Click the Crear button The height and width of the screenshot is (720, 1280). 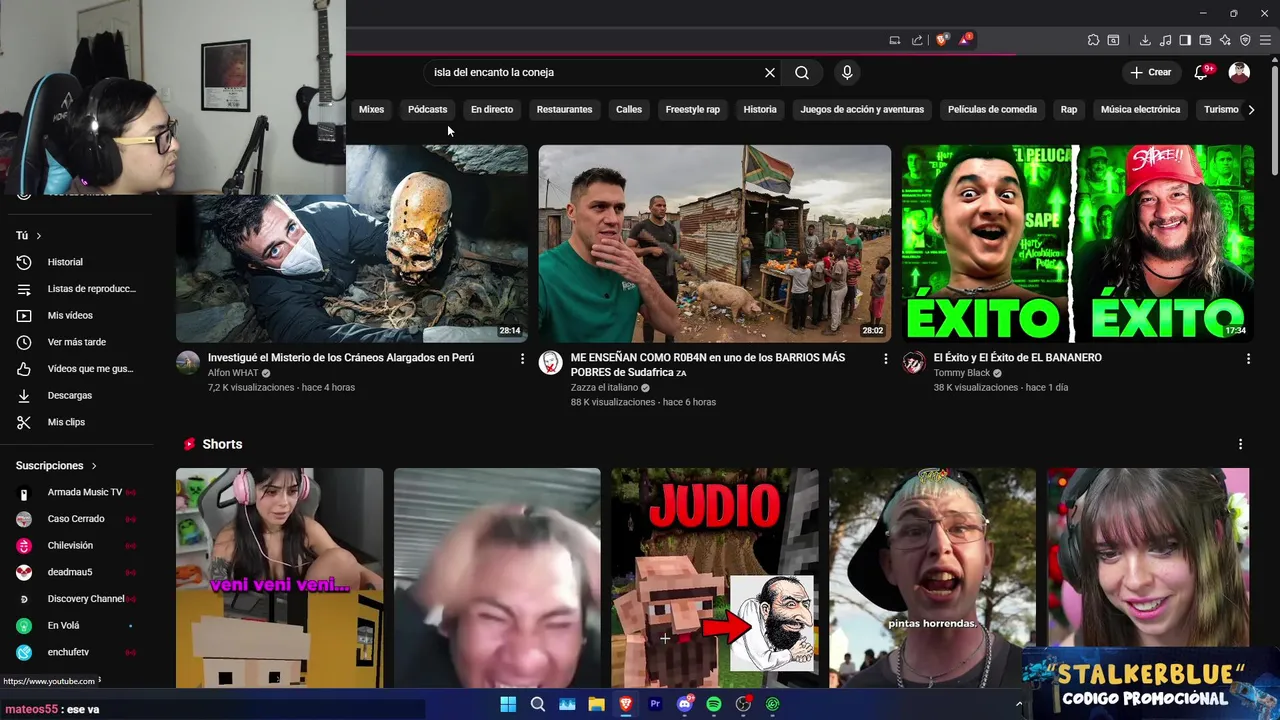[1150, 72]
